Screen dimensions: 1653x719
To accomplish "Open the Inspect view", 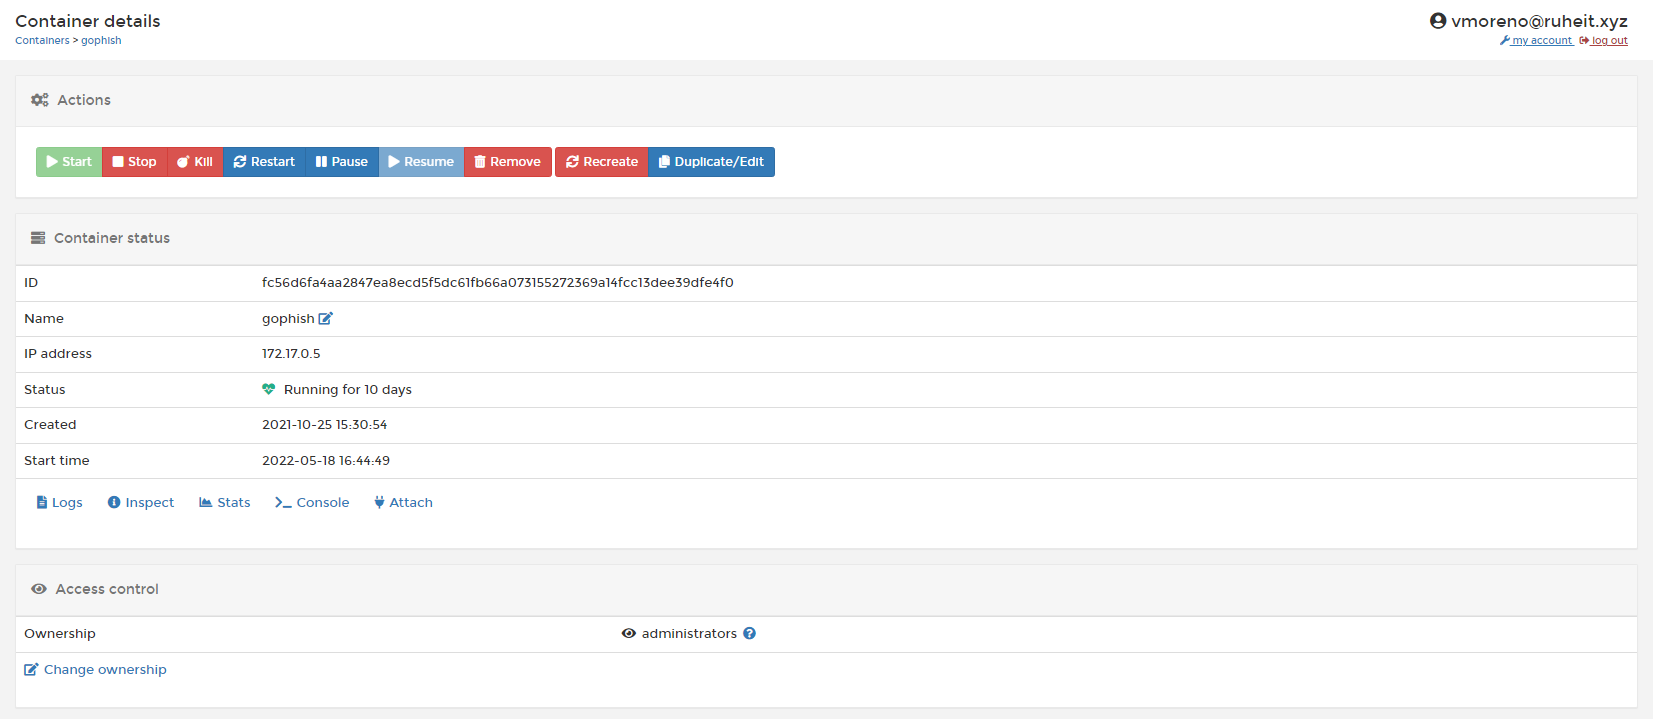I will click(141, 503).
